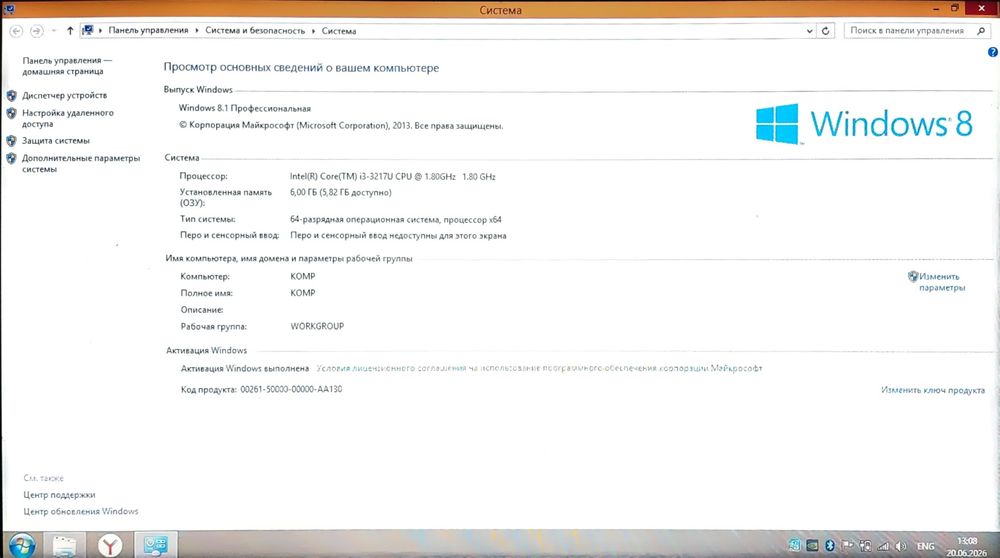Open the power plug tray icon
The image size is (1000, 558).
pyautogui.click(x=865, y=546)
